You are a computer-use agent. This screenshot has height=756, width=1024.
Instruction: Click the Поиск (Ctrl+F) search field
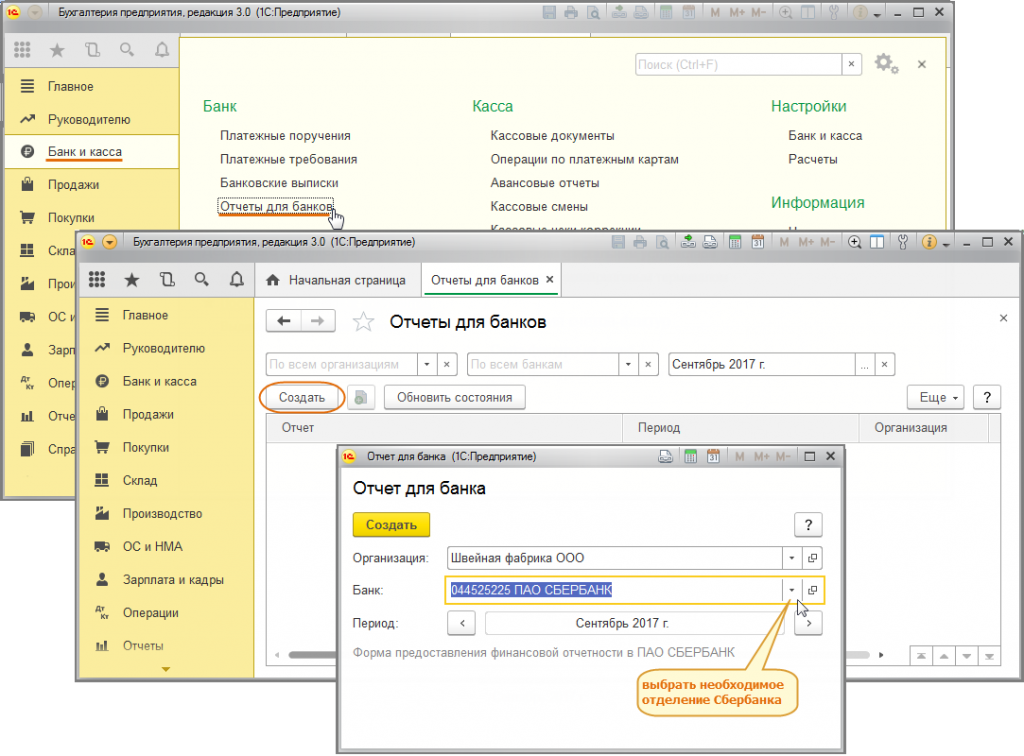pyautogui.click(x=739, y=65)
